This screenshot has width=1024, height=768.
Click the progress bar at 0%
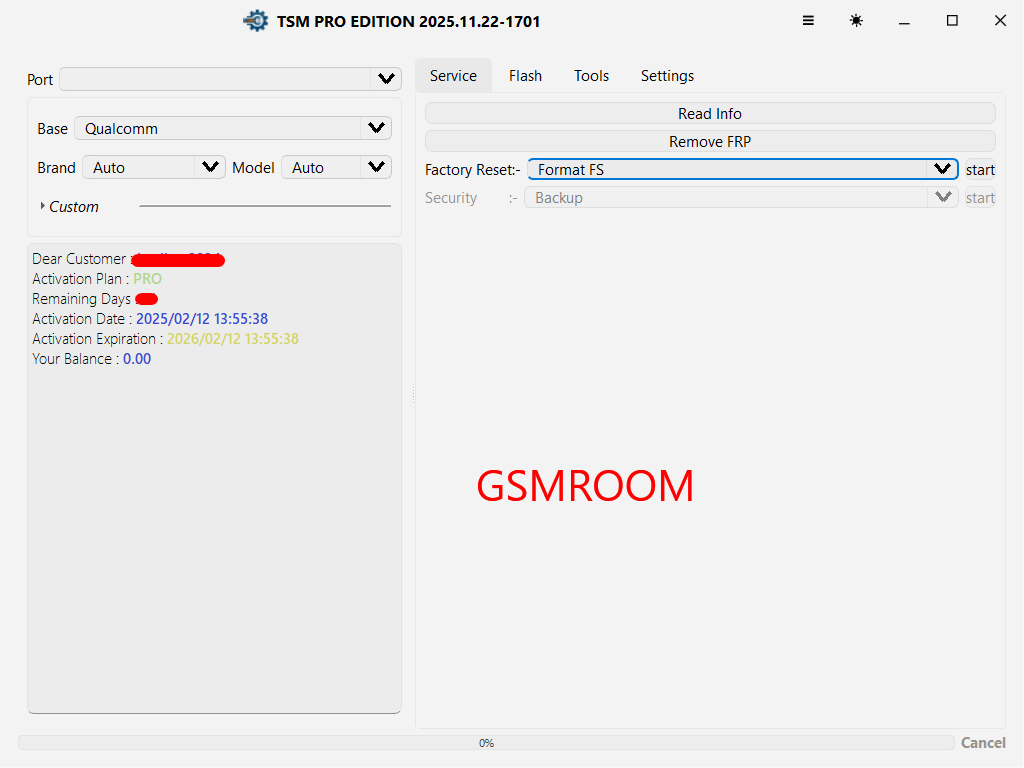point(486,743)
